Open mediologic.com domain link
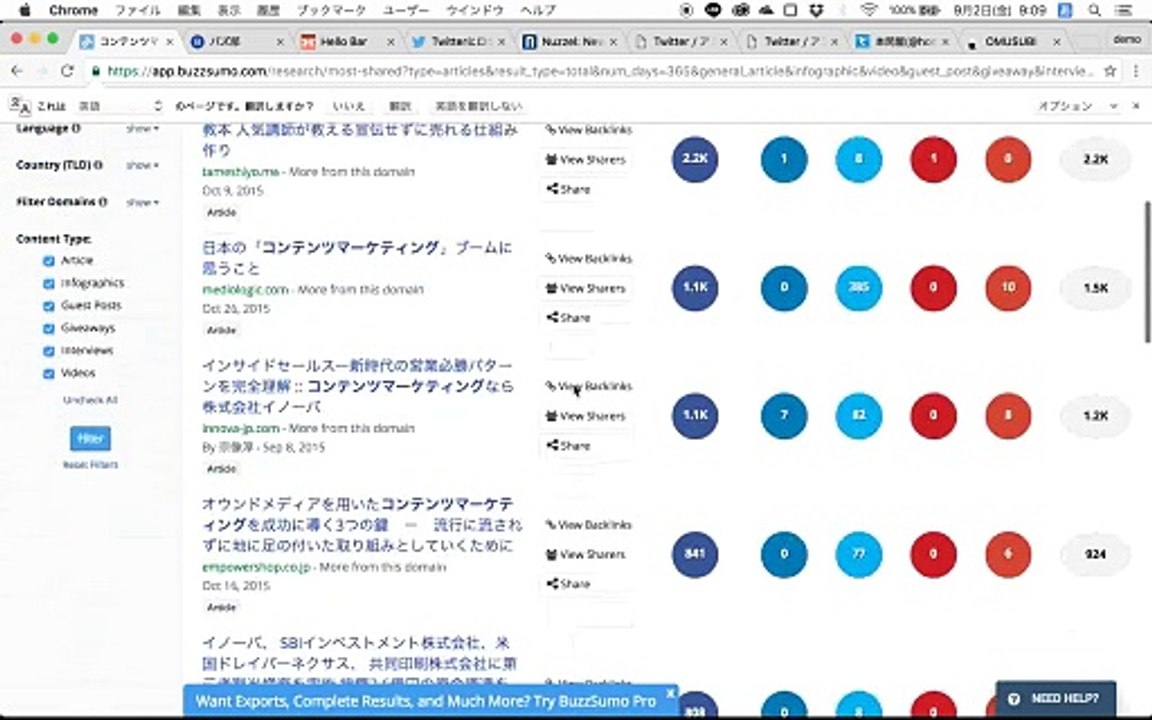Screen dimensions: 1152x720 245,289
